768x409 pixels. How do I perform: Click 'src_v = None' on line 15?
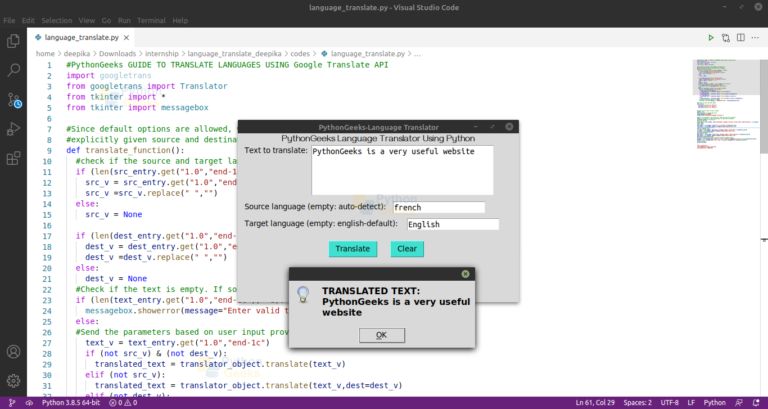[x=114, y=215]
